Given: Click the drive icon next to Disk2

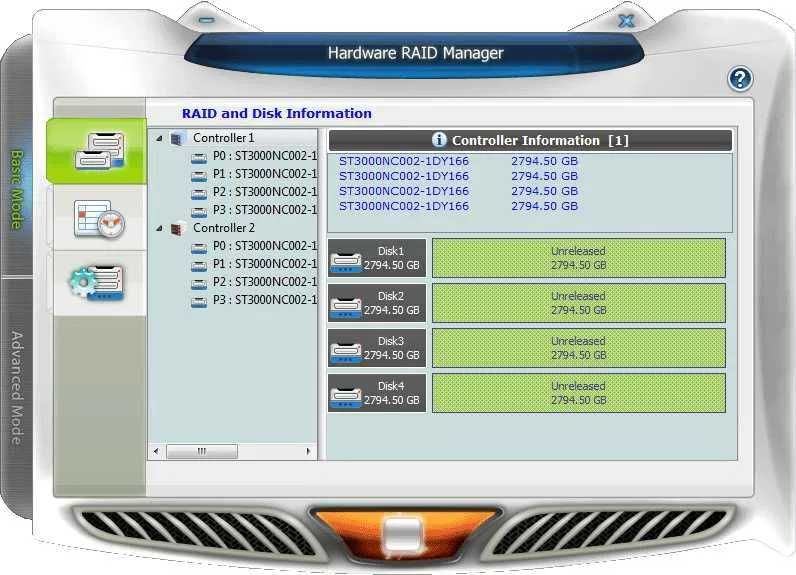Looking at the screenshot, I should click(345, 307).
